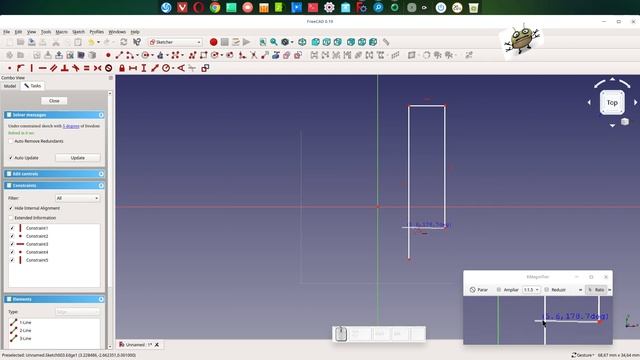Apply the Coincident point constraint tool

[9, 68]
